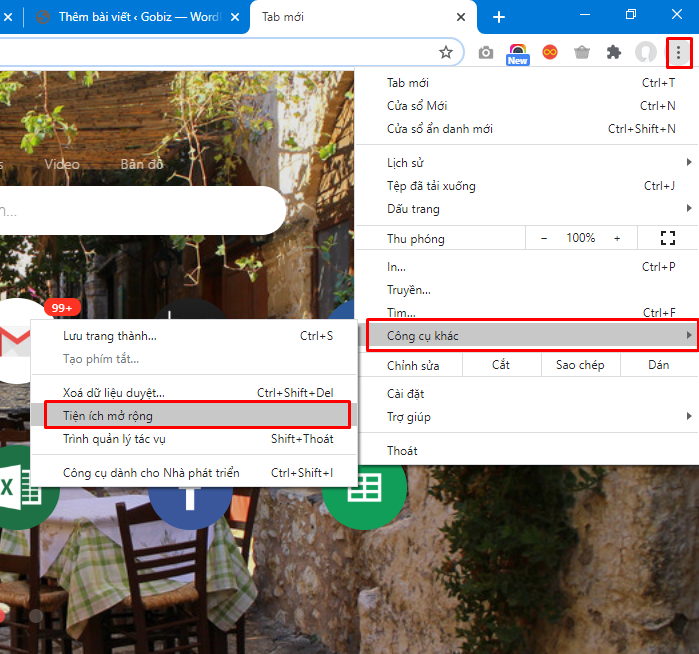The height and width of the screenshot is (654, 699).
Task: Open the profile avatar icon
Action: tap(646, 52)
